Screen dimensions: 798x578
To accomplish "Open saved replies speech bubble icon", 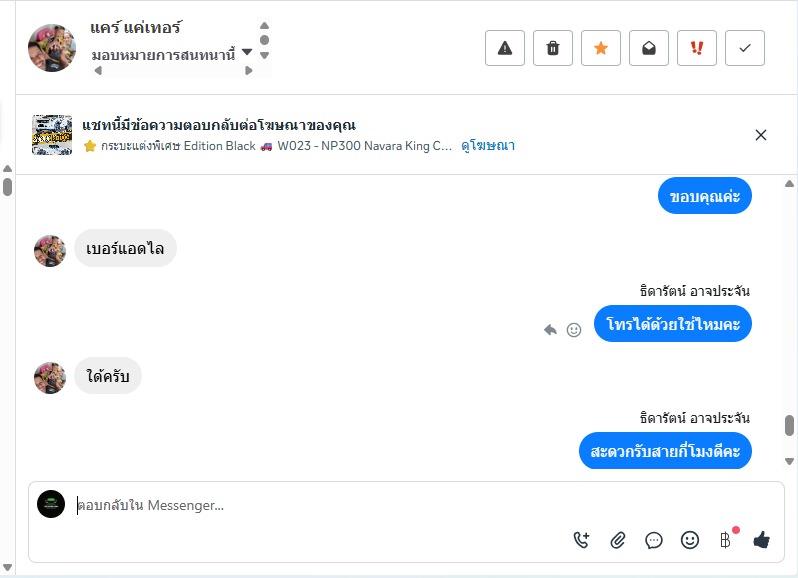I will [654, 540].
